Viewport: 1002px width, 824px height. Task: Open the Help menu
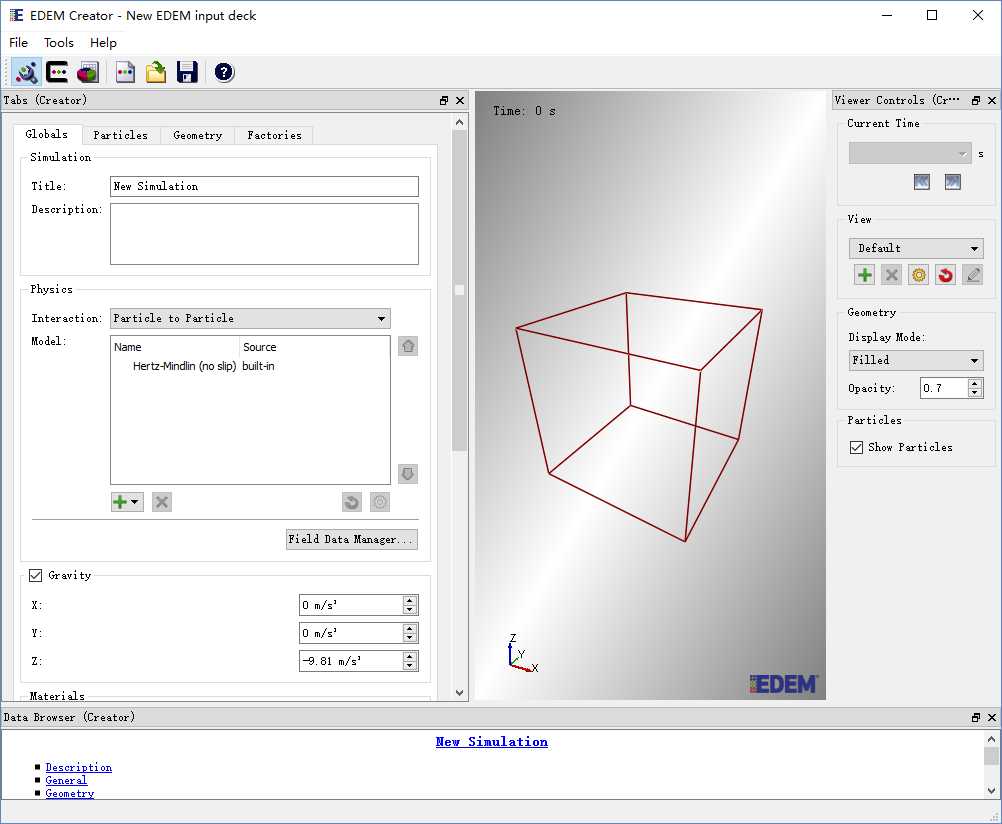pos(103,43)
